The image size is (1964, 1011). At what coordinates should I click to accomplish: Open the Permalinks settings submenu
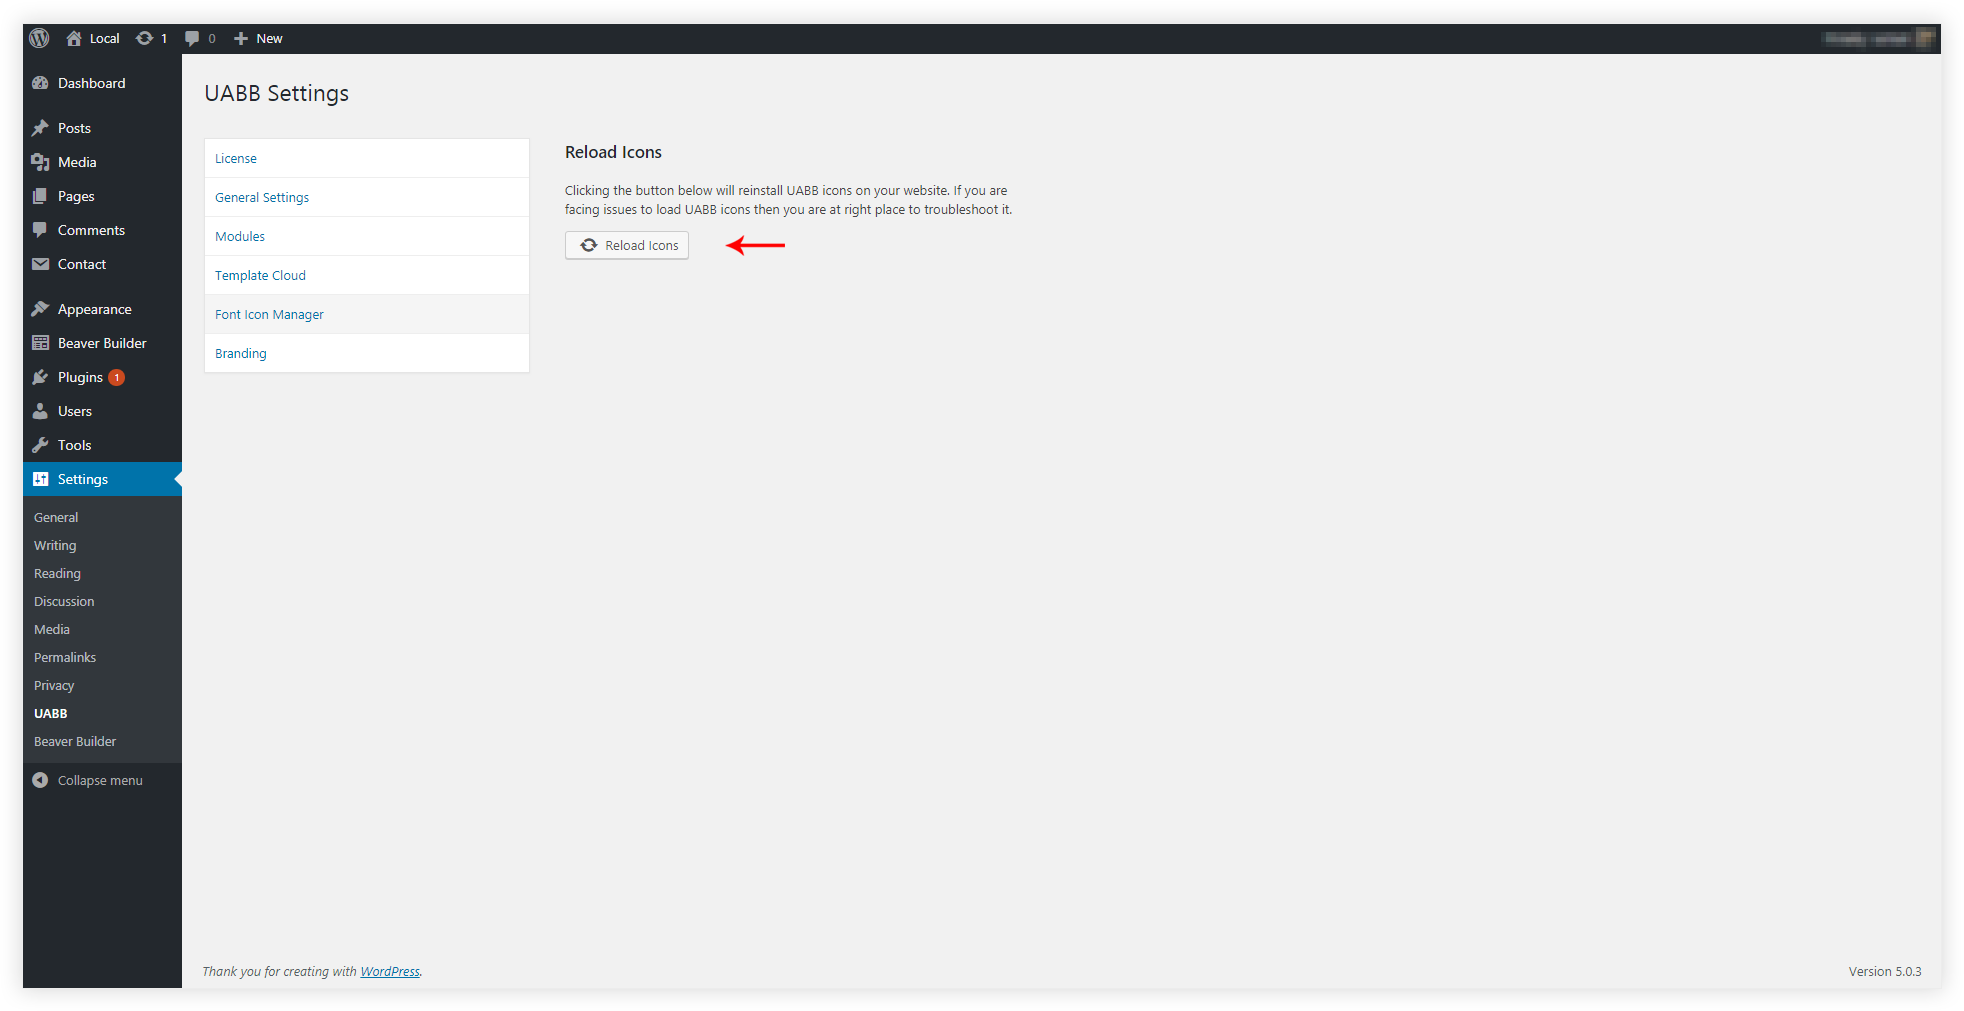click(65, 657)
